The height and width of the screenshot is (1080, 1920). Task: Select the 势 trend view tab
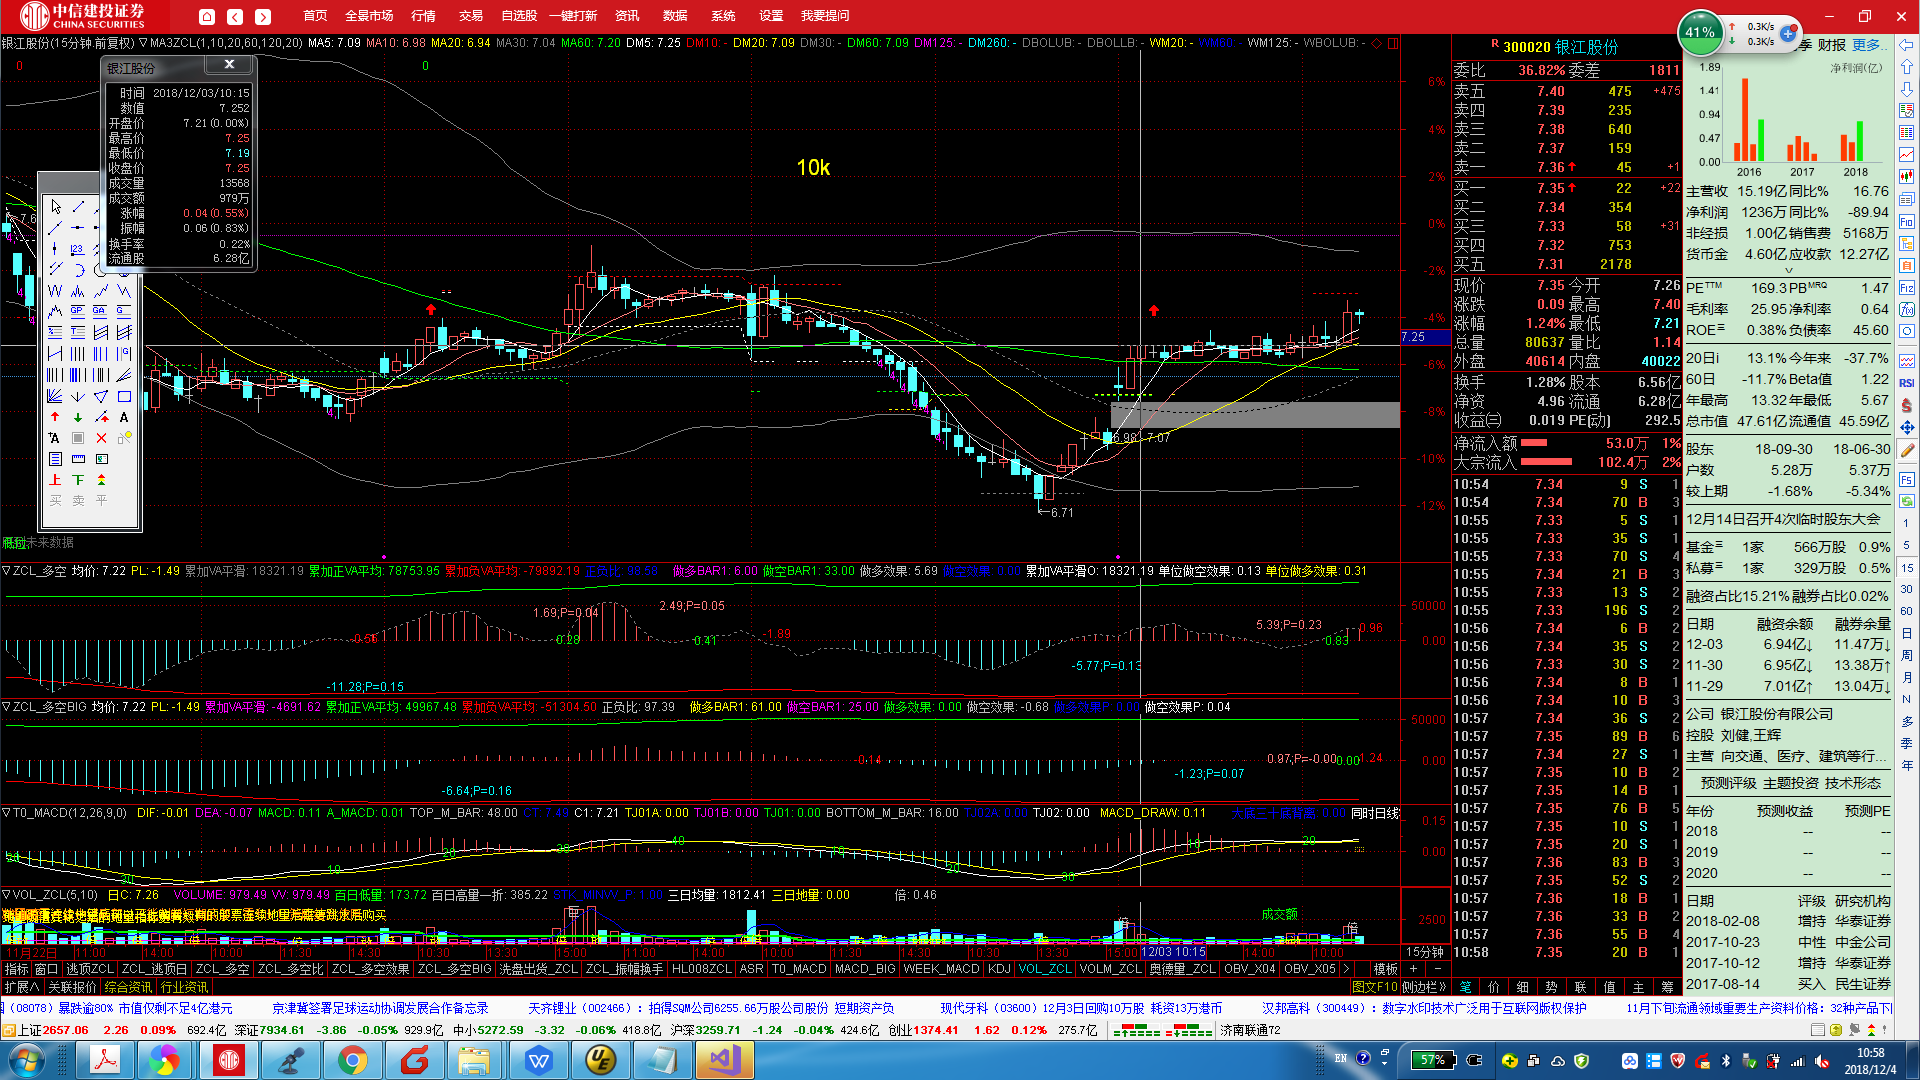[x=1552, y=986]
